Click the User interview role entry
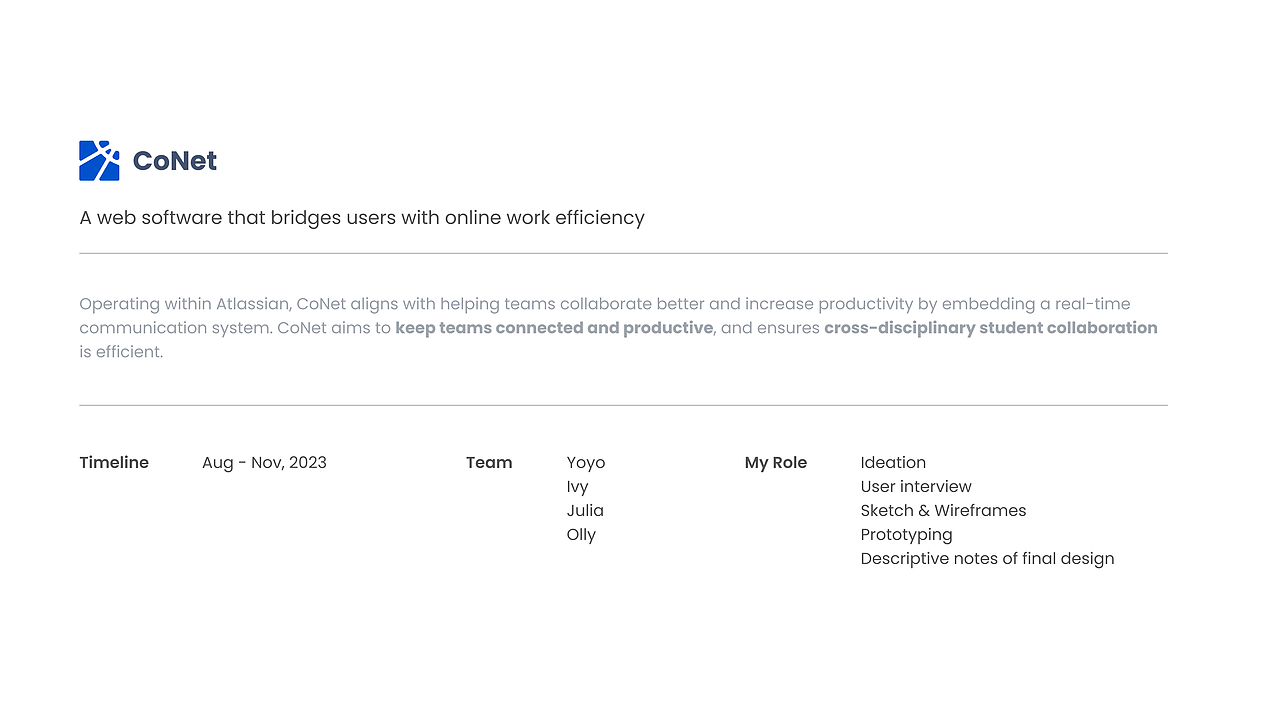 [x=916, y=487]
